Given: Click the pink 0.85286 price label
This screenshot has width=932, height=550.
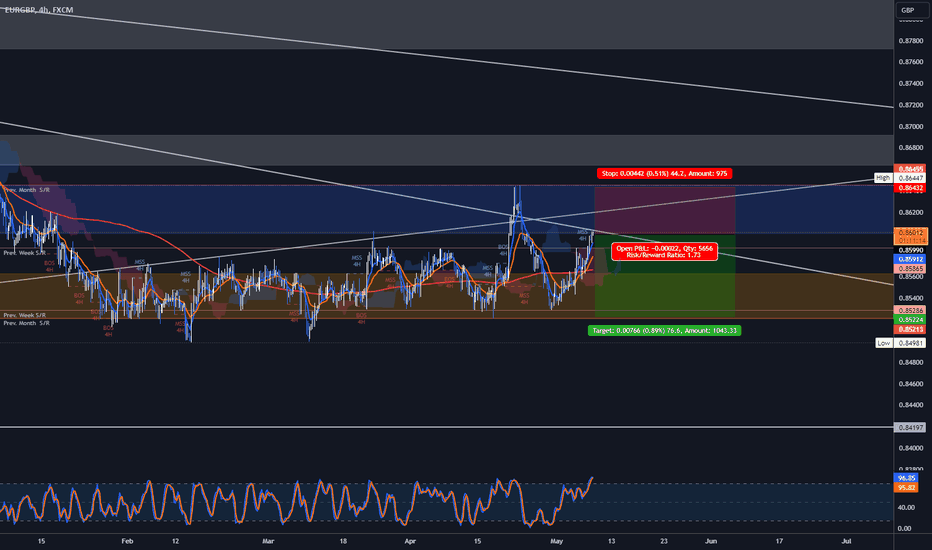Looking at the screenshot, I should (911, 310).
